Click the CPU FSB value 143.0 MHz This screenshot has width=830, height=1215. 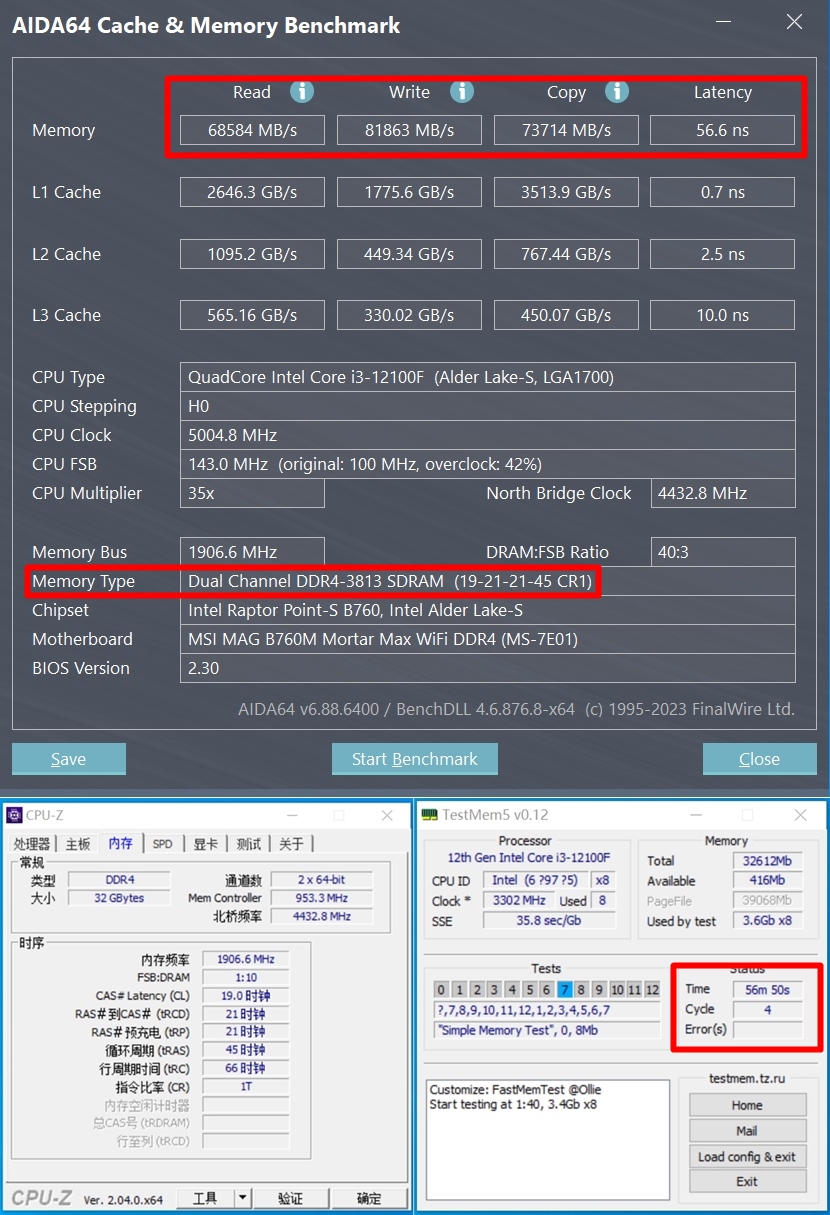click(x=488, y=464)
